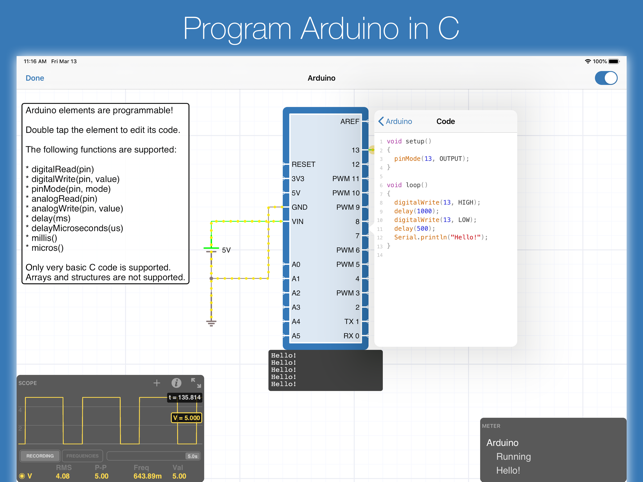
Task: Tap the TX 1 pin label
Action: coord(352,322)
